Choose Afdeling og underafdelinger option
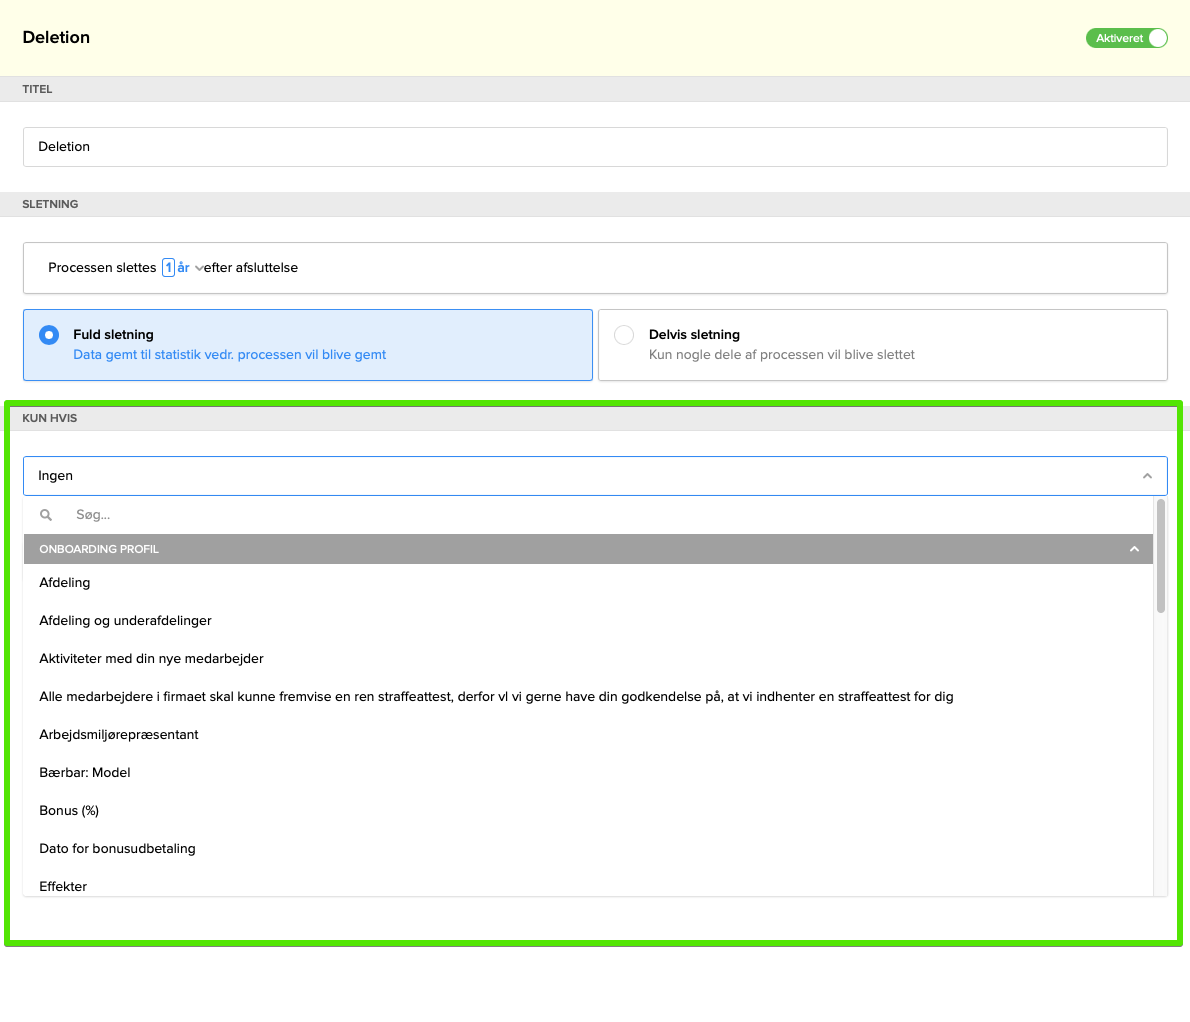The width and height of the screenshot is (1190, 1022). coord(126,621)
